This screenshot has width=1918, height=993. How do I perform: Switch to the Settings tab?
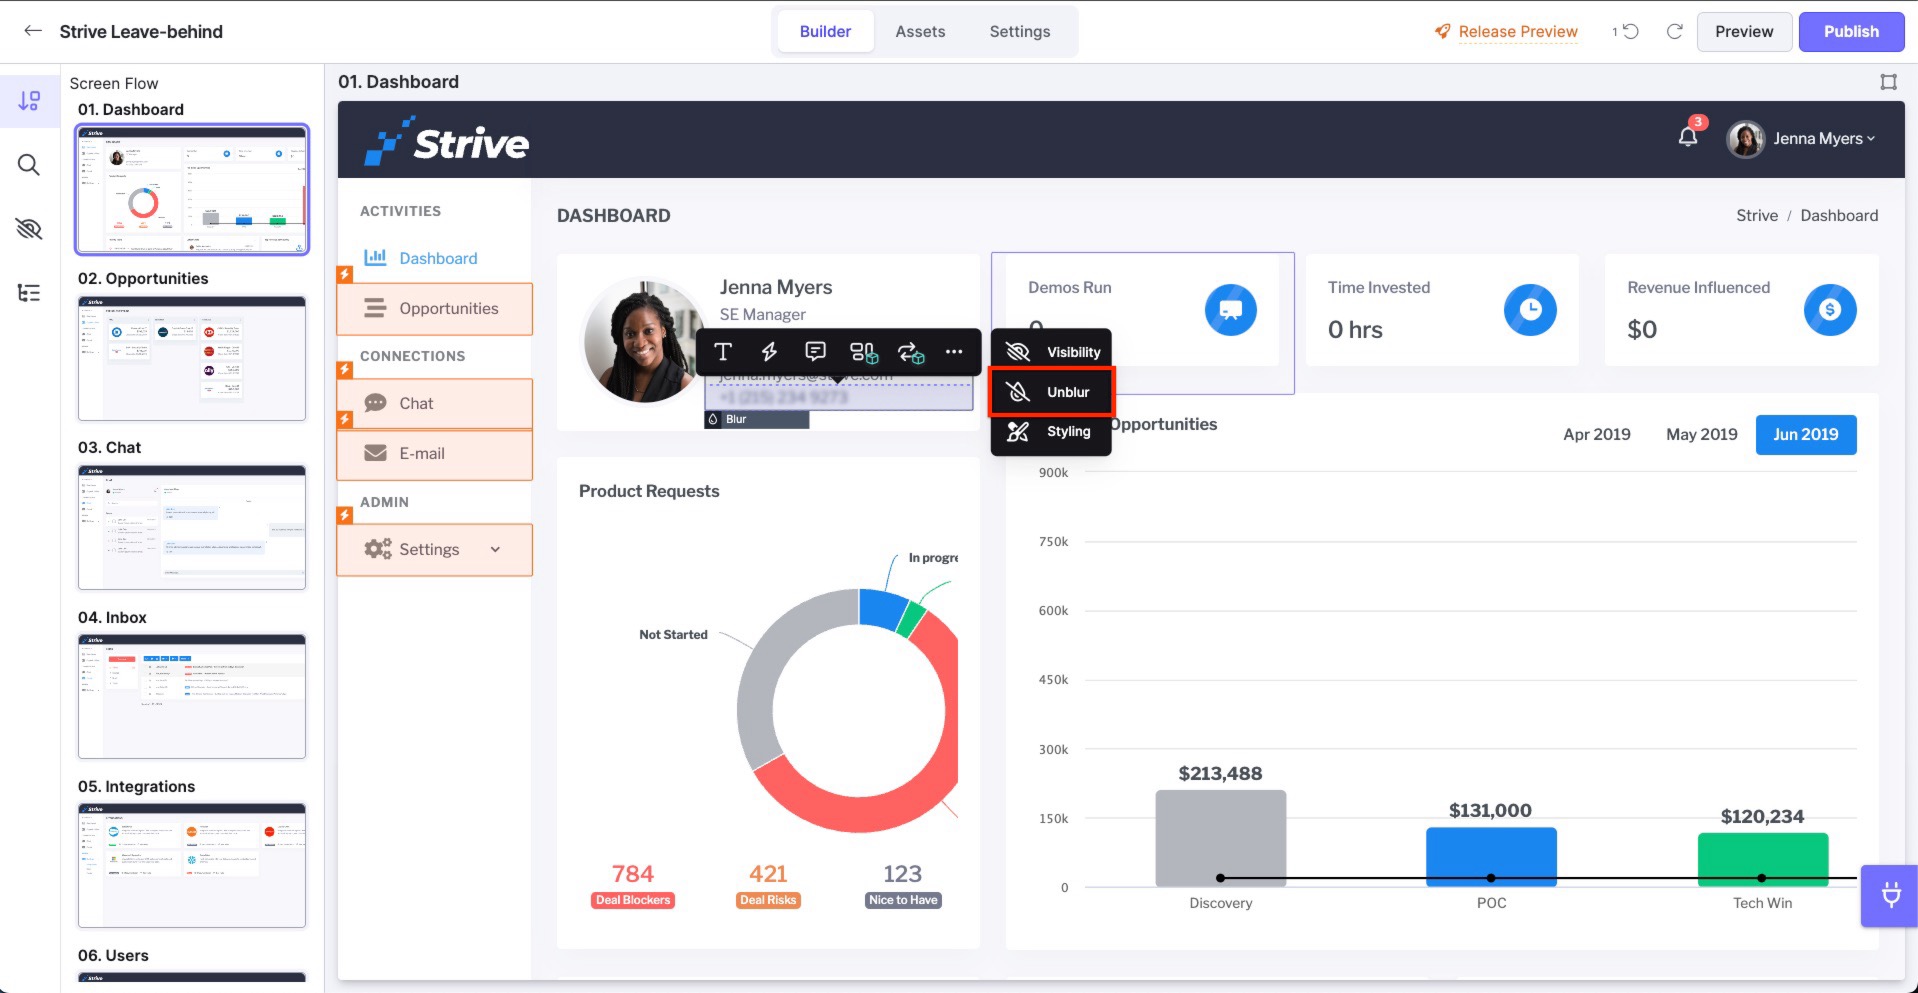(x=1020, y=31)
